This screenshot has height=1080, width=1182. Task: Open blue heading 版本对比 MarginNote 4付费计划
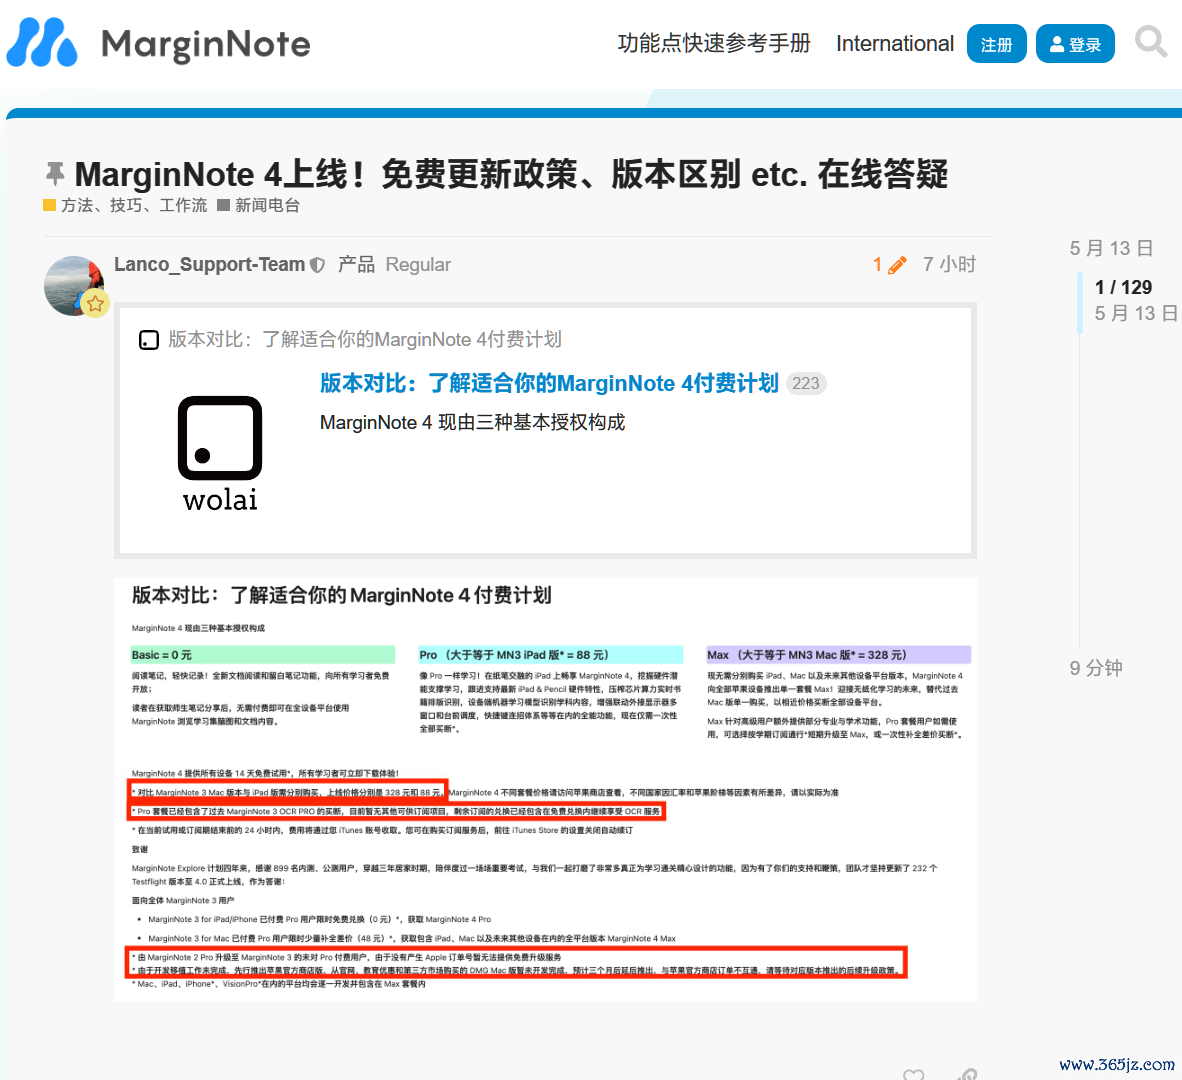pyautogui.click(x=549, y=383)
